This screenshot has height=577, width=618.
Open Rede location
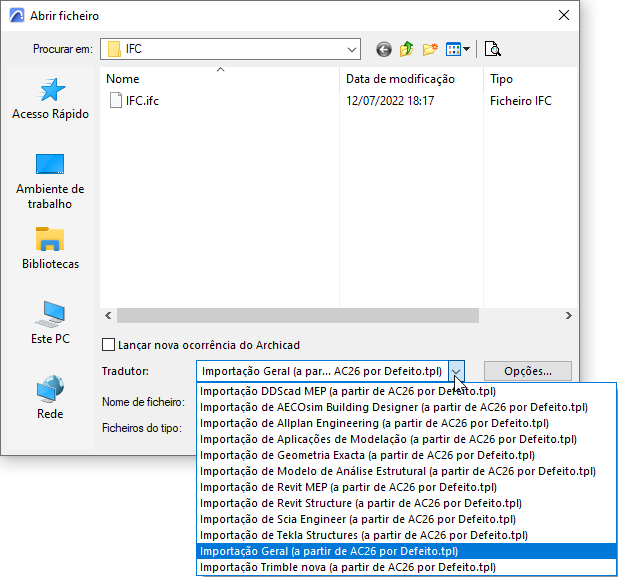coord(50,397)
